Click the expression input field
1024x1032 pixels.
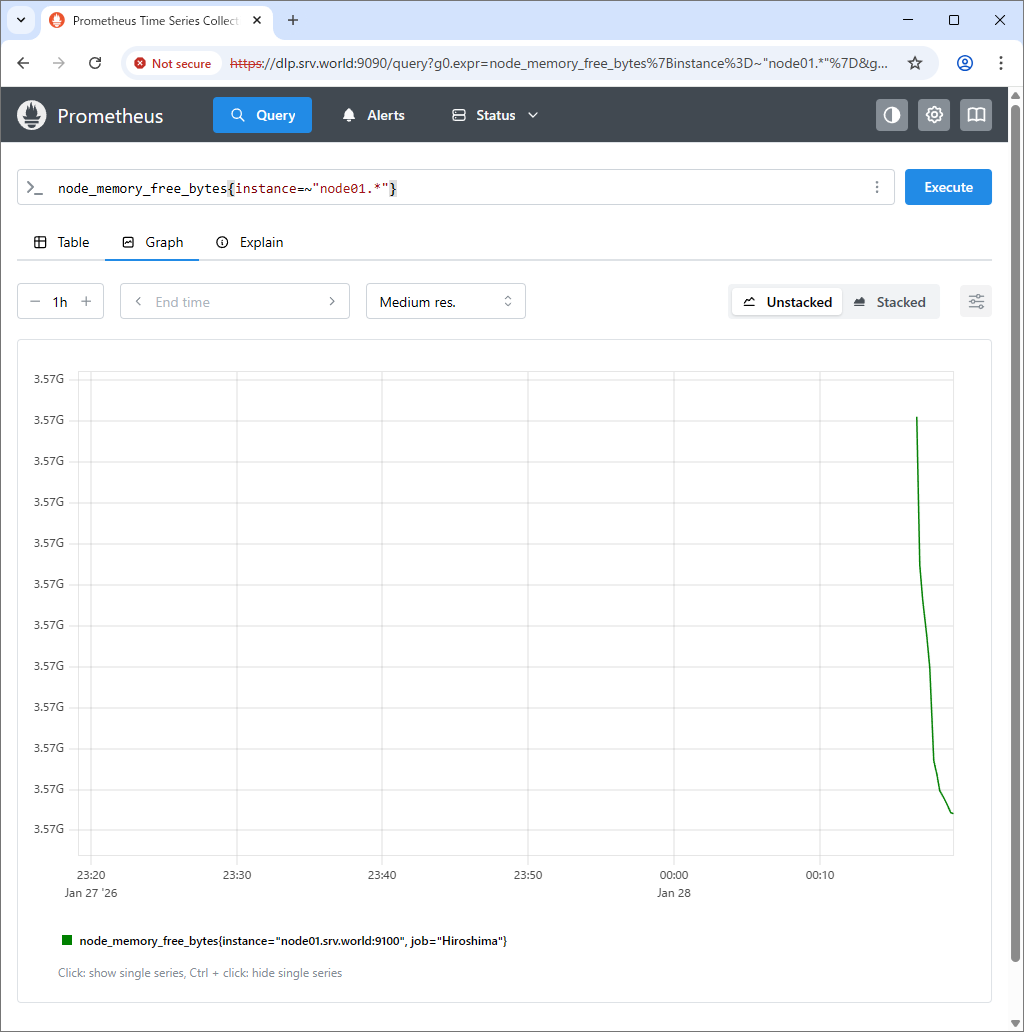tap(455, 188)
